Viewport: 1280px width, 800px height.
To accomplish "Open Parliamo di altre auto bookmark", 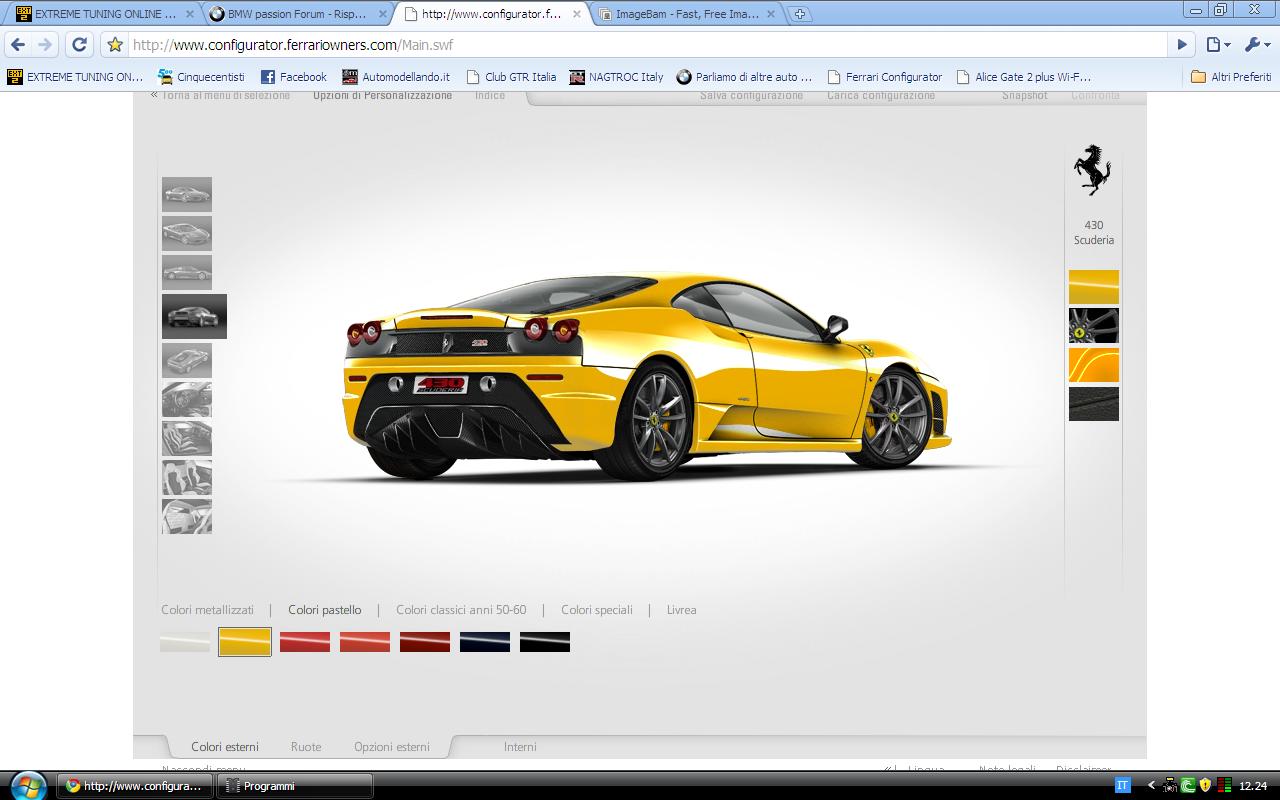I will pyautogui.click(x=744, y=77).
